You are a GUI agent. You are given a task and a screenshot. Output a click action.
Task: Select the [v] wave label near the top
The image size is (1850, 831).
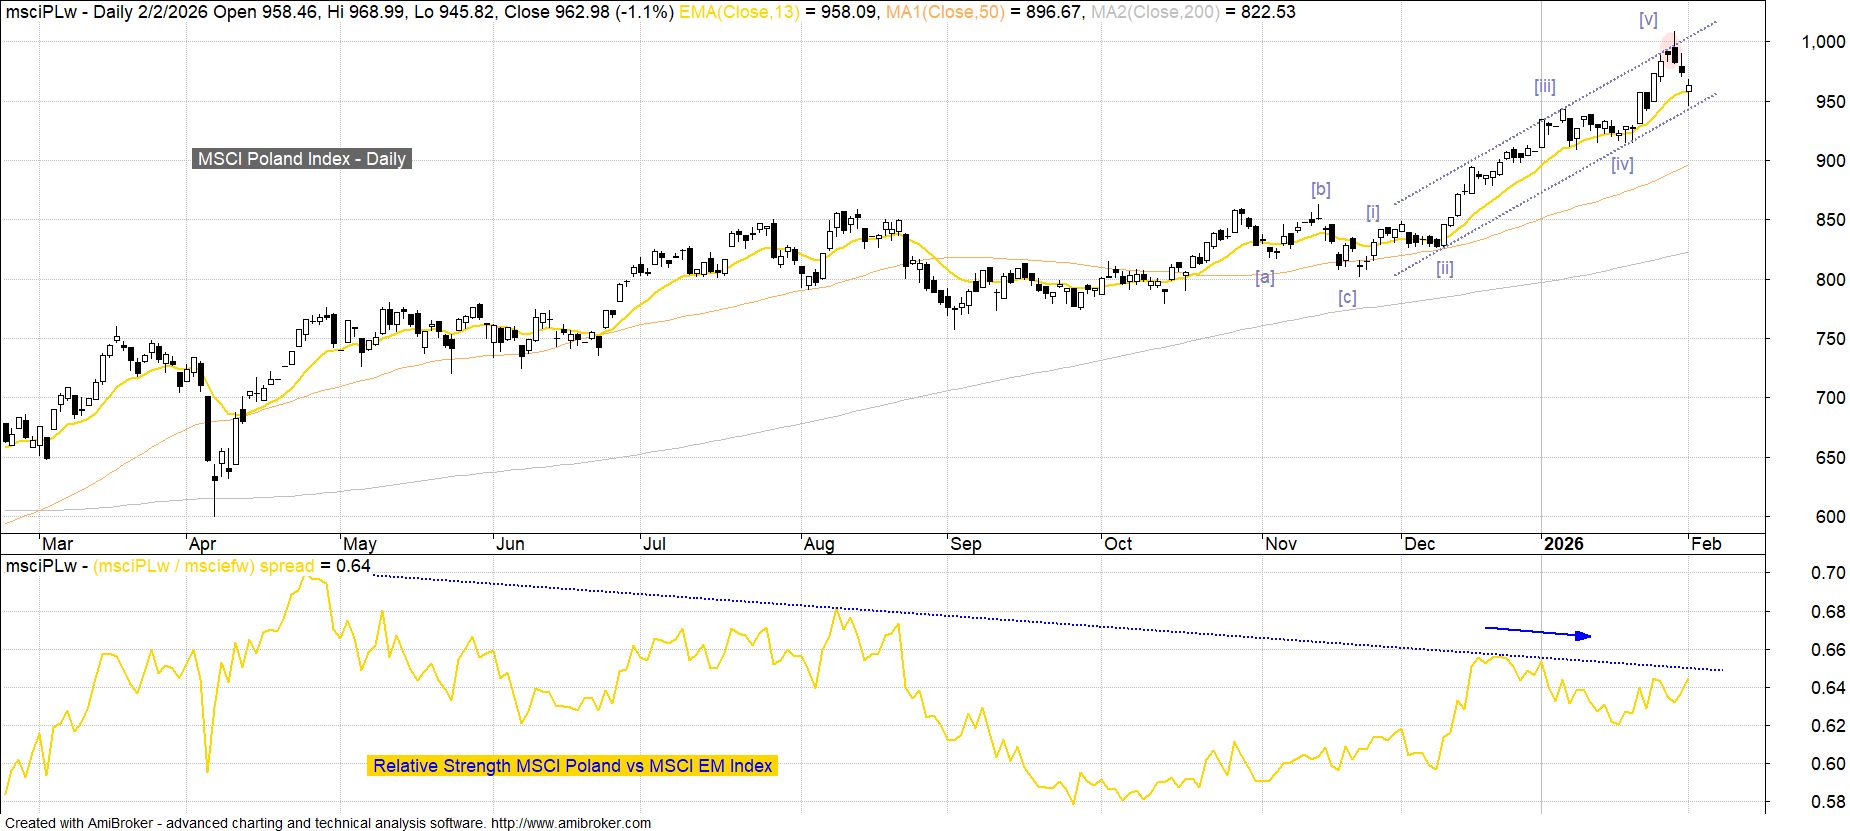coord(1648,20)
